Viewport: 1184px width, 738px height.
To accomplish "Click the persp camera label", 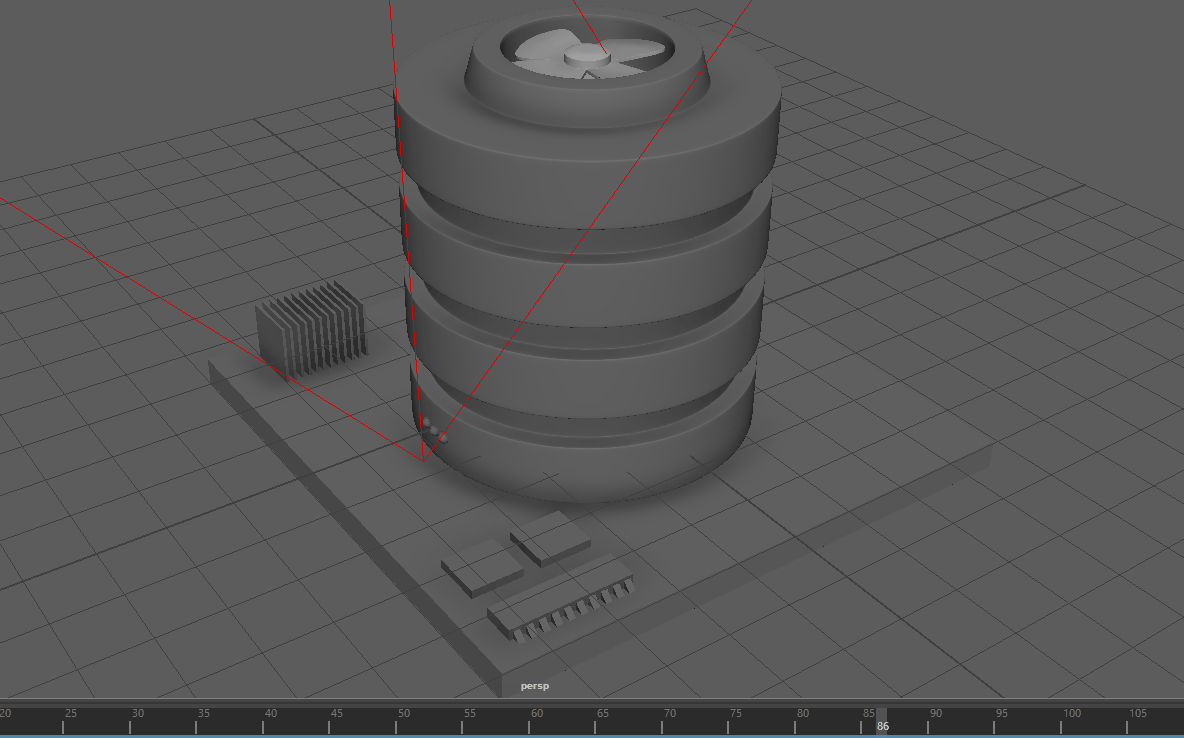I will tap(535, 686).
